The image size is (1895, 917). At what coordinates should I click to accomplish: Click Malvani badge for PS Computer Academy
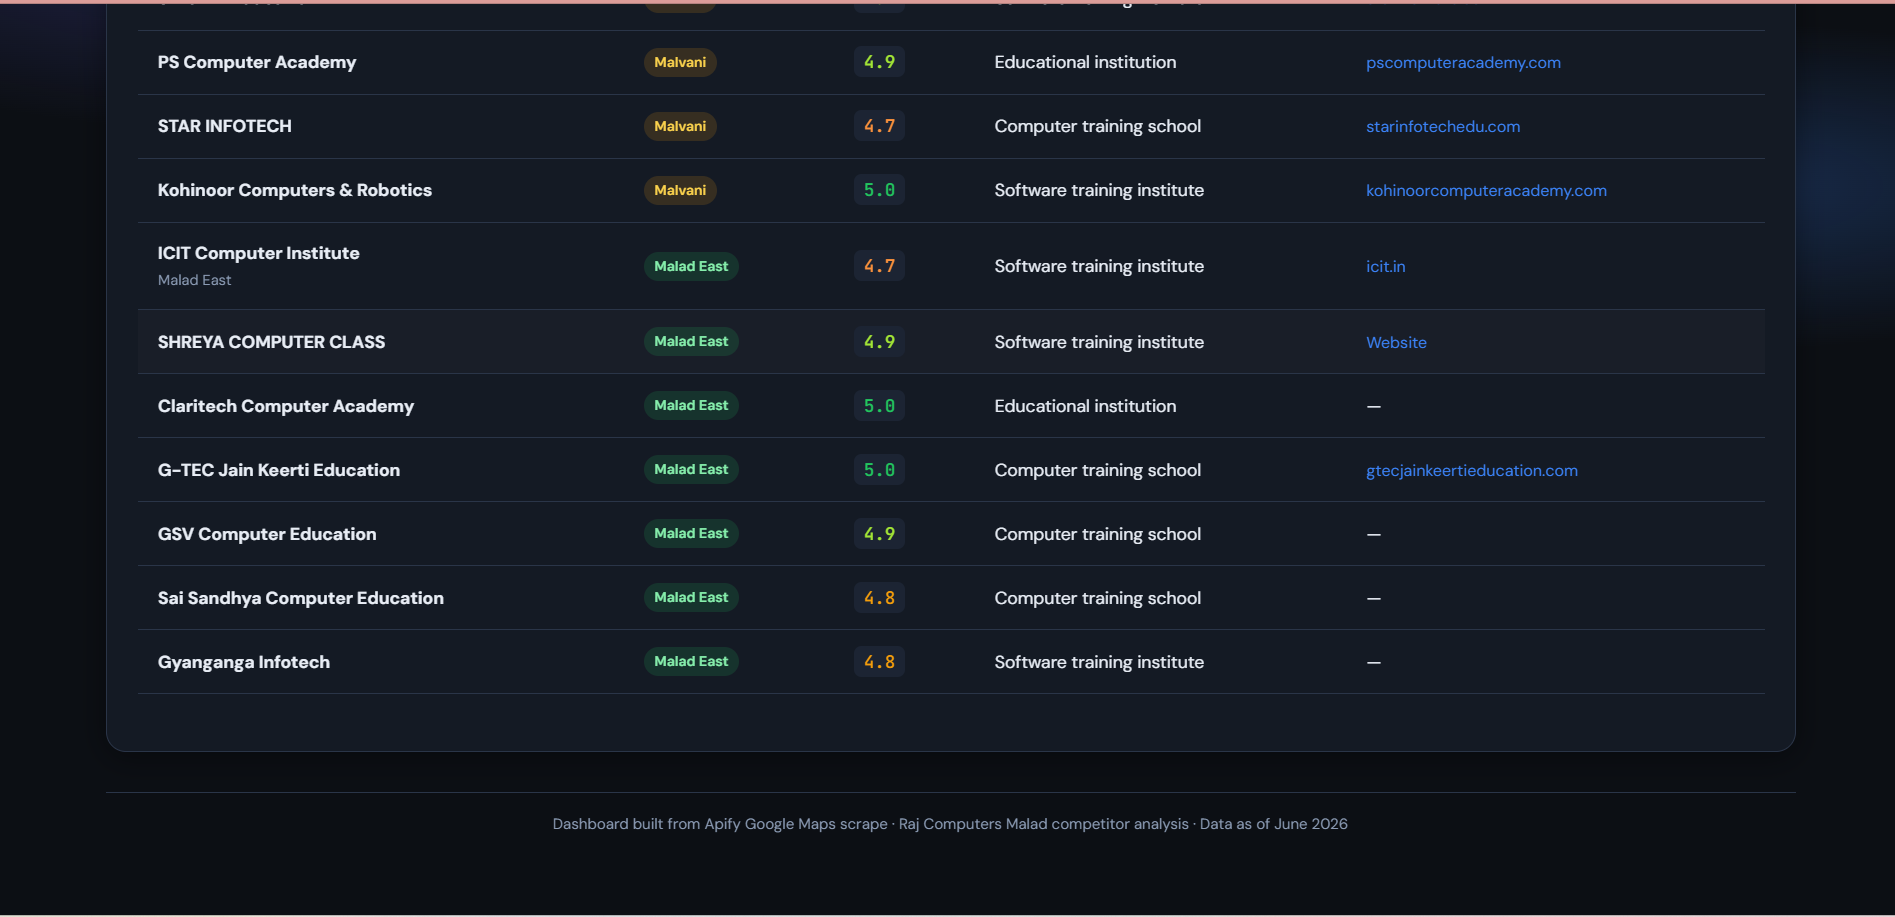pyautogui.click(x=680, y=62)
